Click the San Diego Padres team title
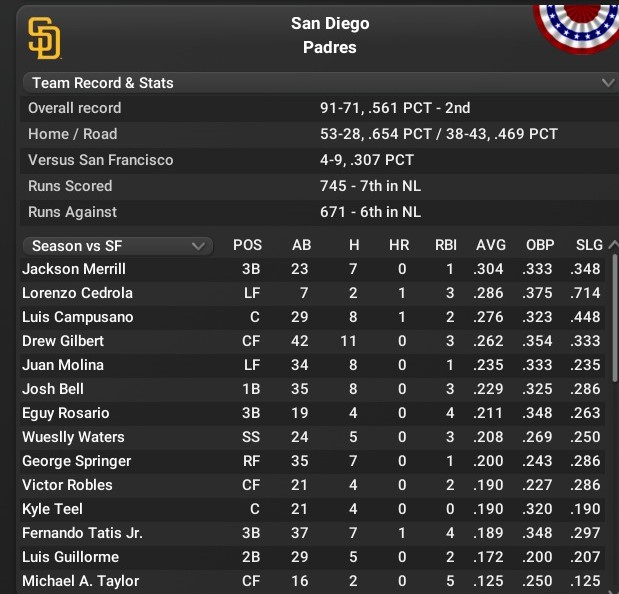This screenshot has width=619, height=594. coord(330,35)
